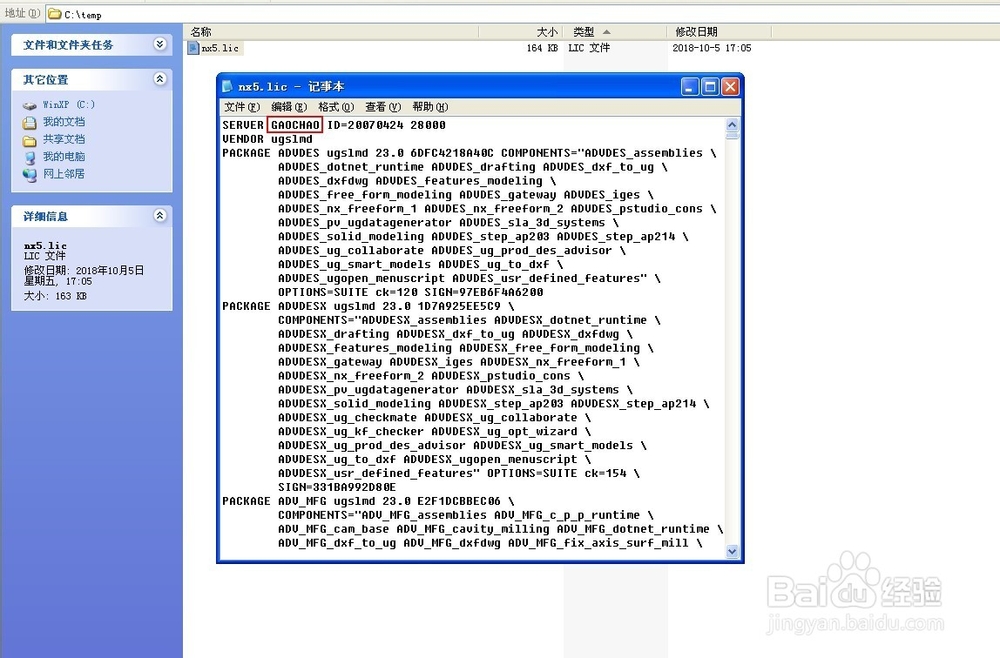Viewport: 1000px width, 658px height.
Task: Open 网上邻居 link
Action: pyautogui.click(x=64, y=173)
